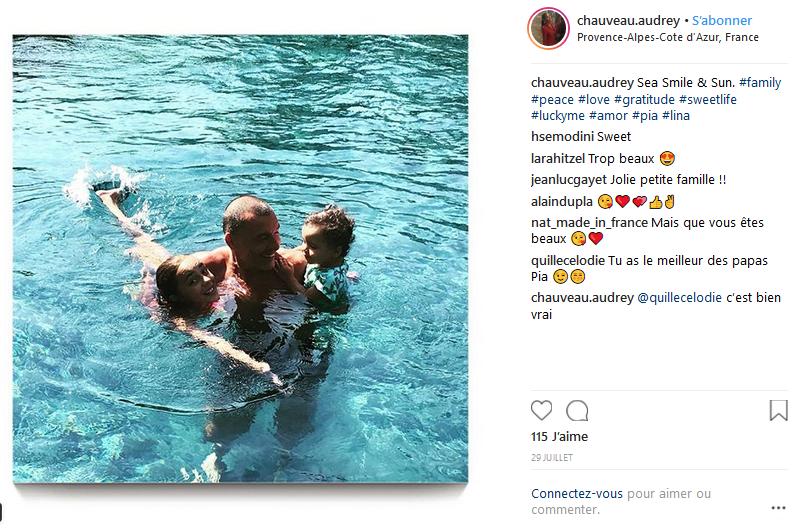The image size is (796, 530).
Task: Open the comment bubble icon
Action: tap(577, 411)
